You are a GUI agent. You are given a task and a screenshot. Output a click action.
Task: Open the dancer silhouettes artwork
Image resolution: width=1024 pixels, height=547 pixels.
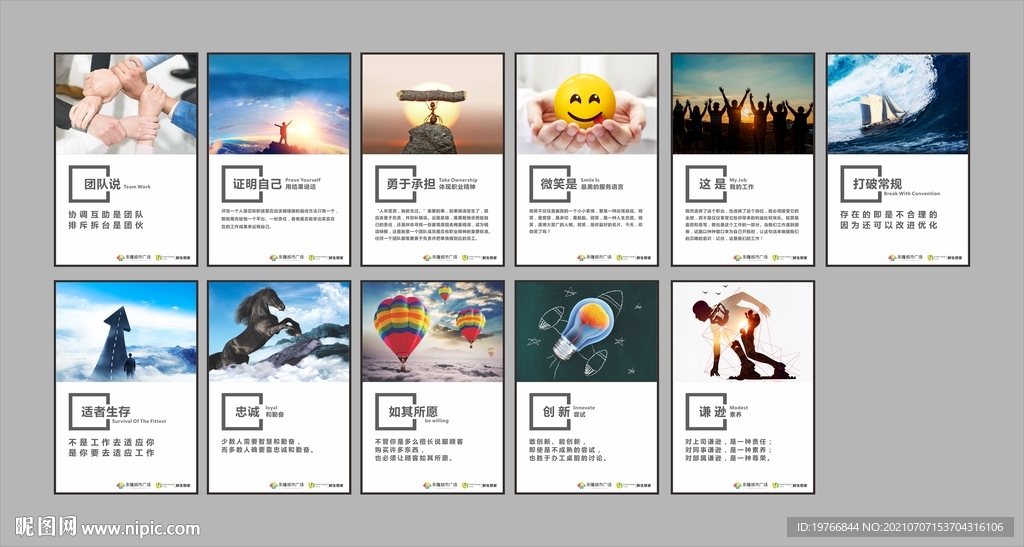pyautogui.click(x=743, y=332)
